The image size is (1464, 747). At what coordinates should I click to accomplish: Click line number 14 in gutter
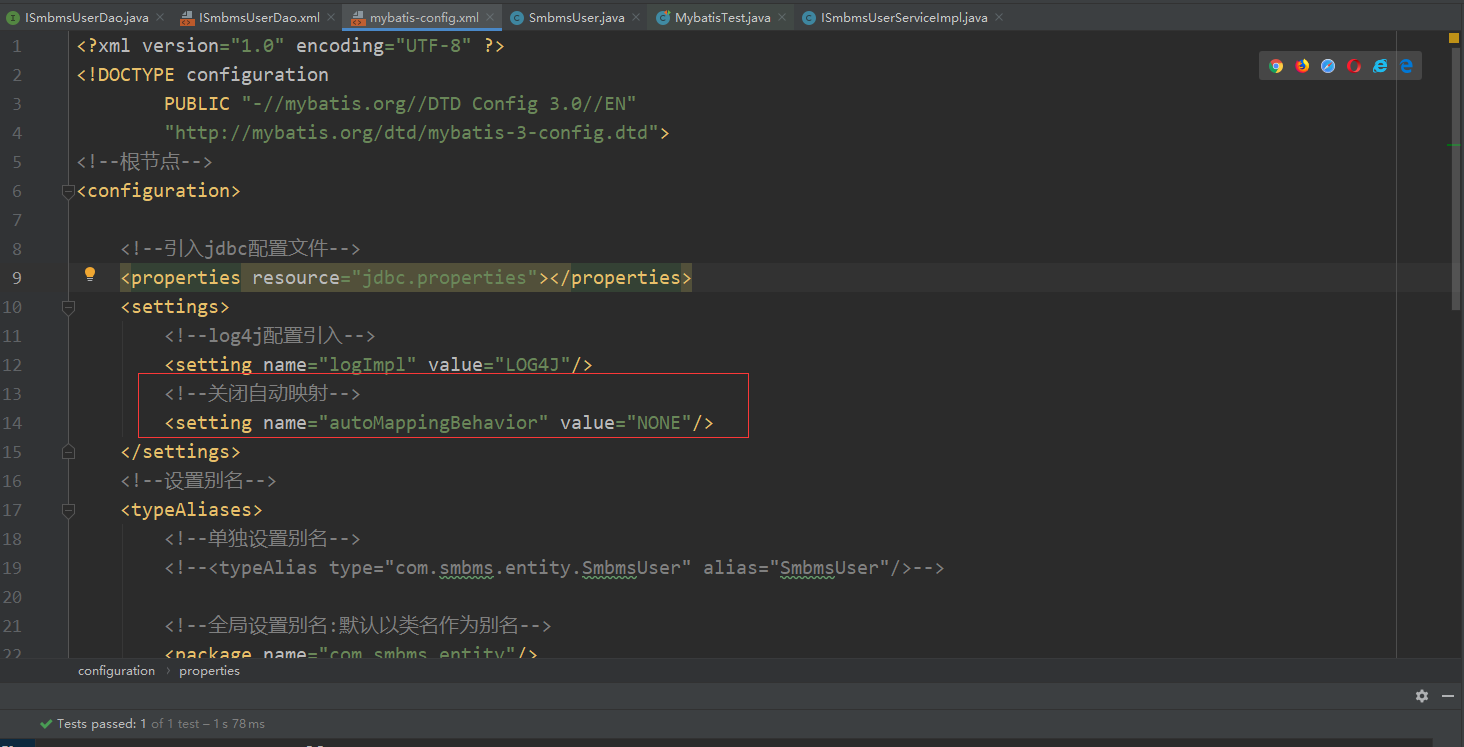[x=11, y=423]
